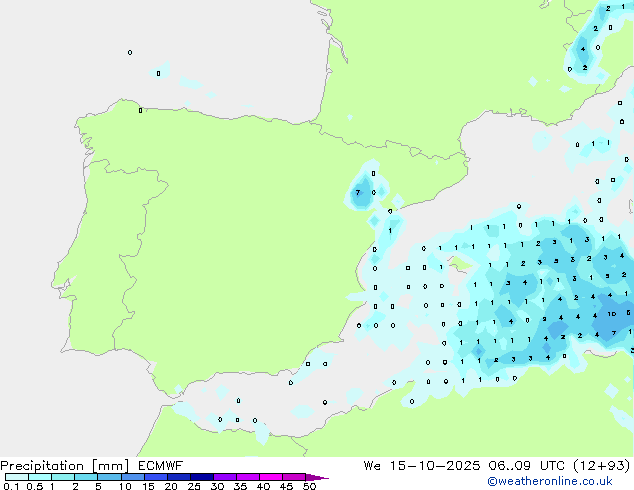Pick the 40–45 mm magenta swatch
The image size is (634, 490).
point(271,477)
